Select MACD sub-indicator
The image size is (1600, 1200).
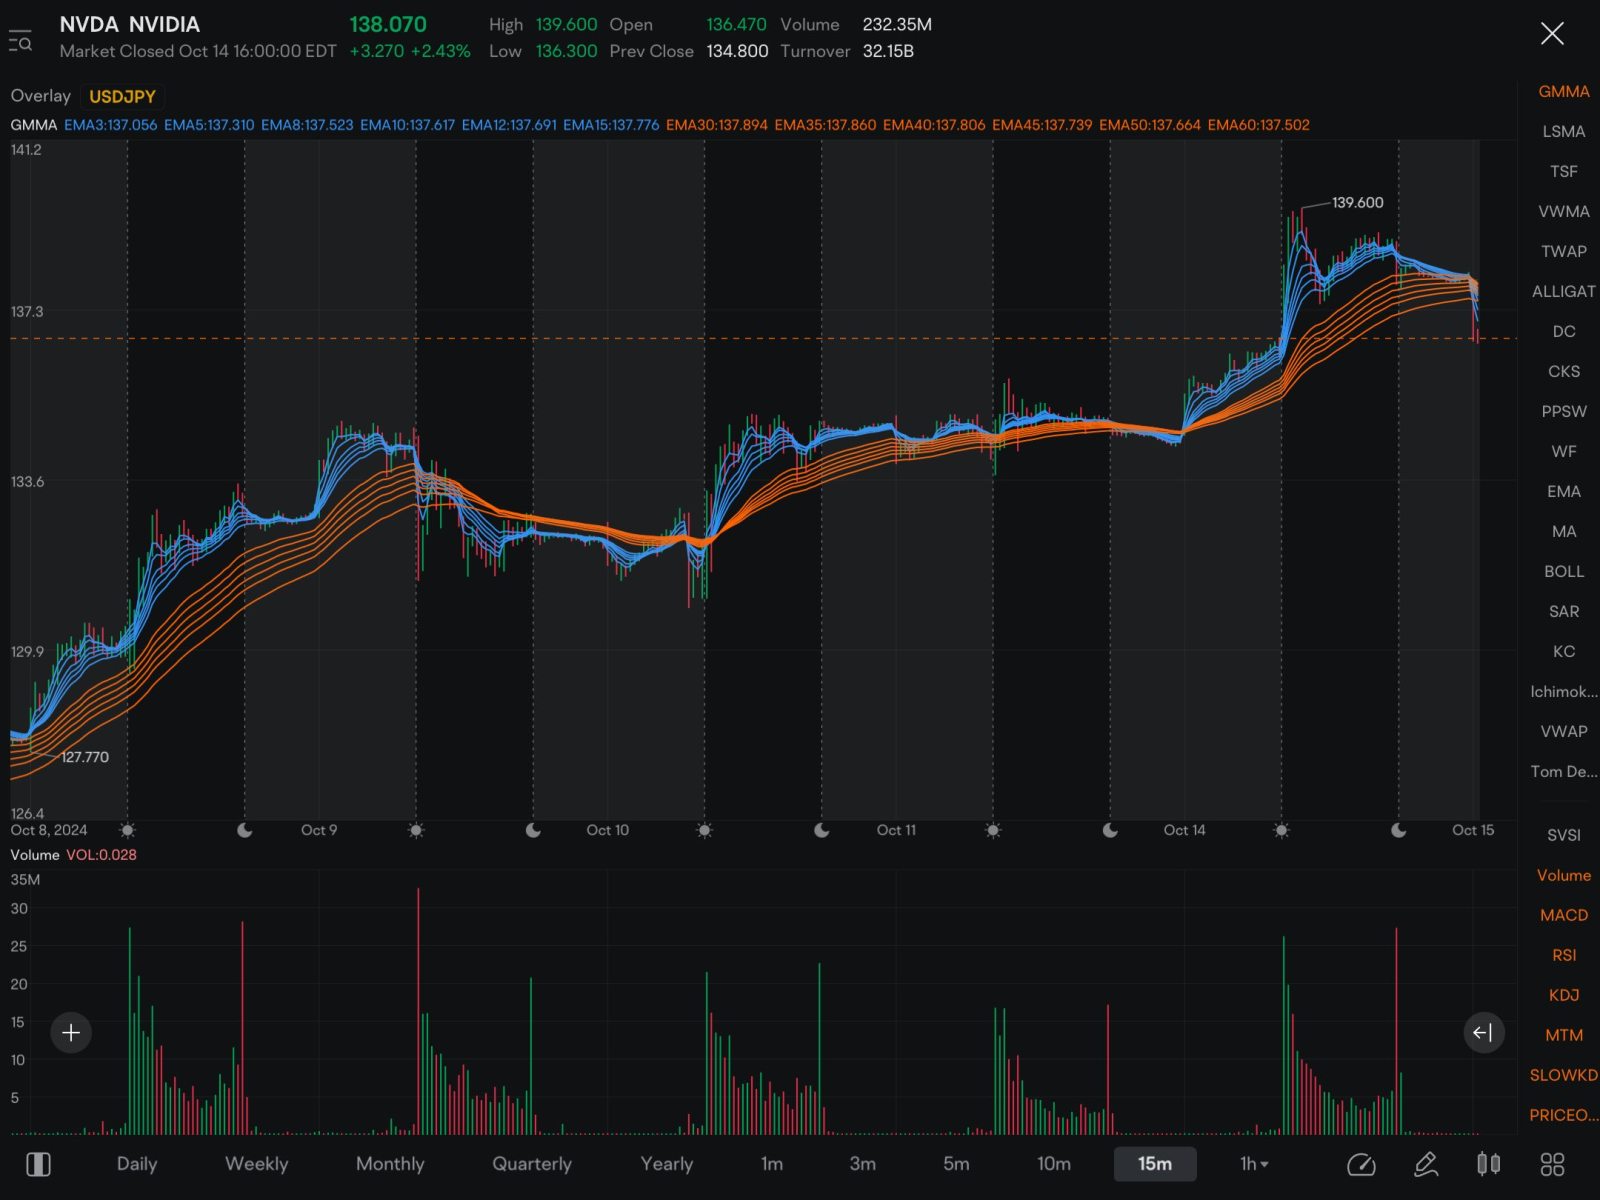pyautogui.click(x=1563, y=916)
